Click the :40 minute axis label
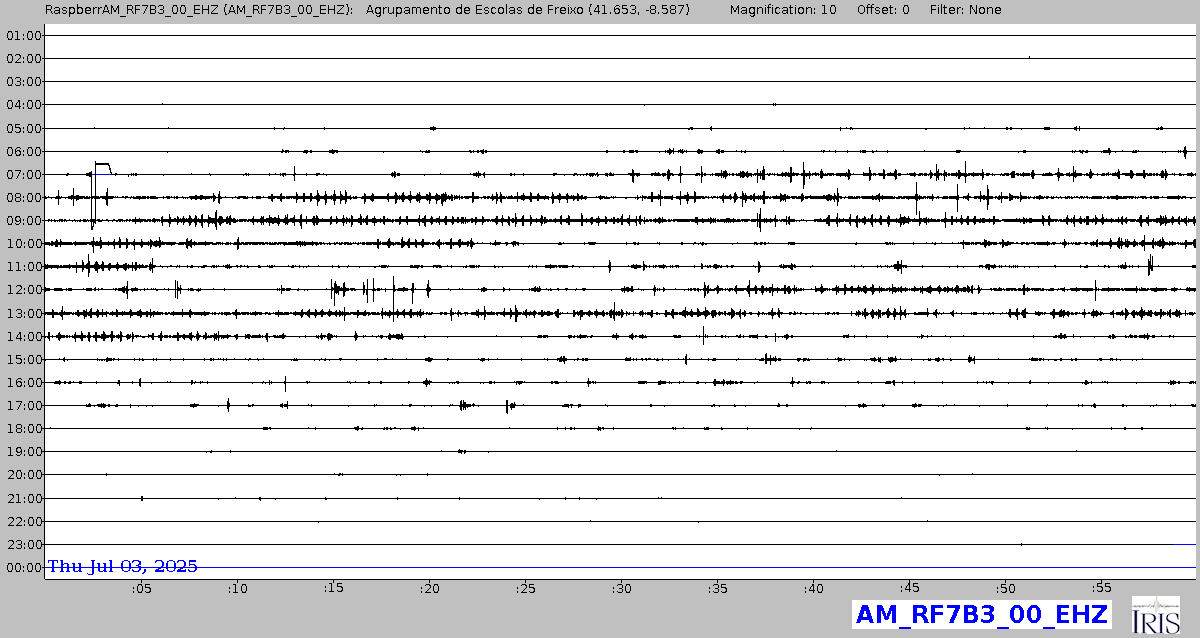The width and height of the screenshot is (1200, 638). click(x=813, y=588)
